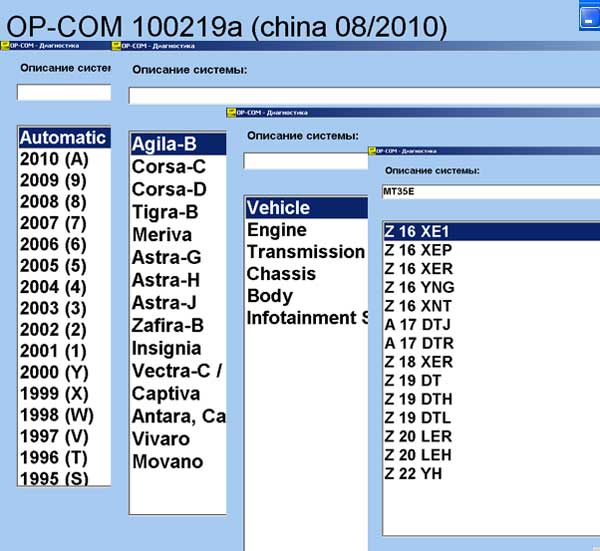Open the Body system category
The image size is (600, 551).
(x=270, y=296)
